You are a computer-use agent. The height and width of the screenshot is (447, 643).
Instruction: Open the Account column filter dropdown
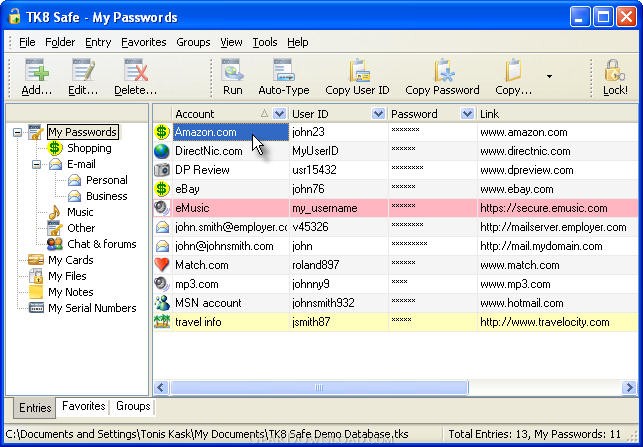279,114
